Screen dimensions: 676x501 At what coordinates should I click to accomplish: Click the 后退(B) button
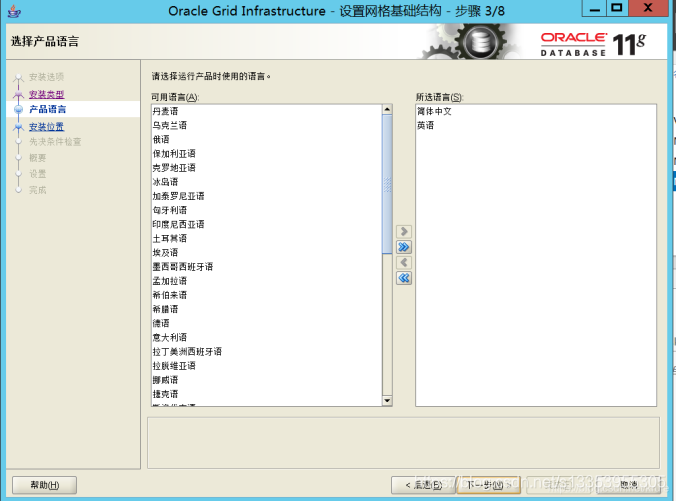coord(423,485)
